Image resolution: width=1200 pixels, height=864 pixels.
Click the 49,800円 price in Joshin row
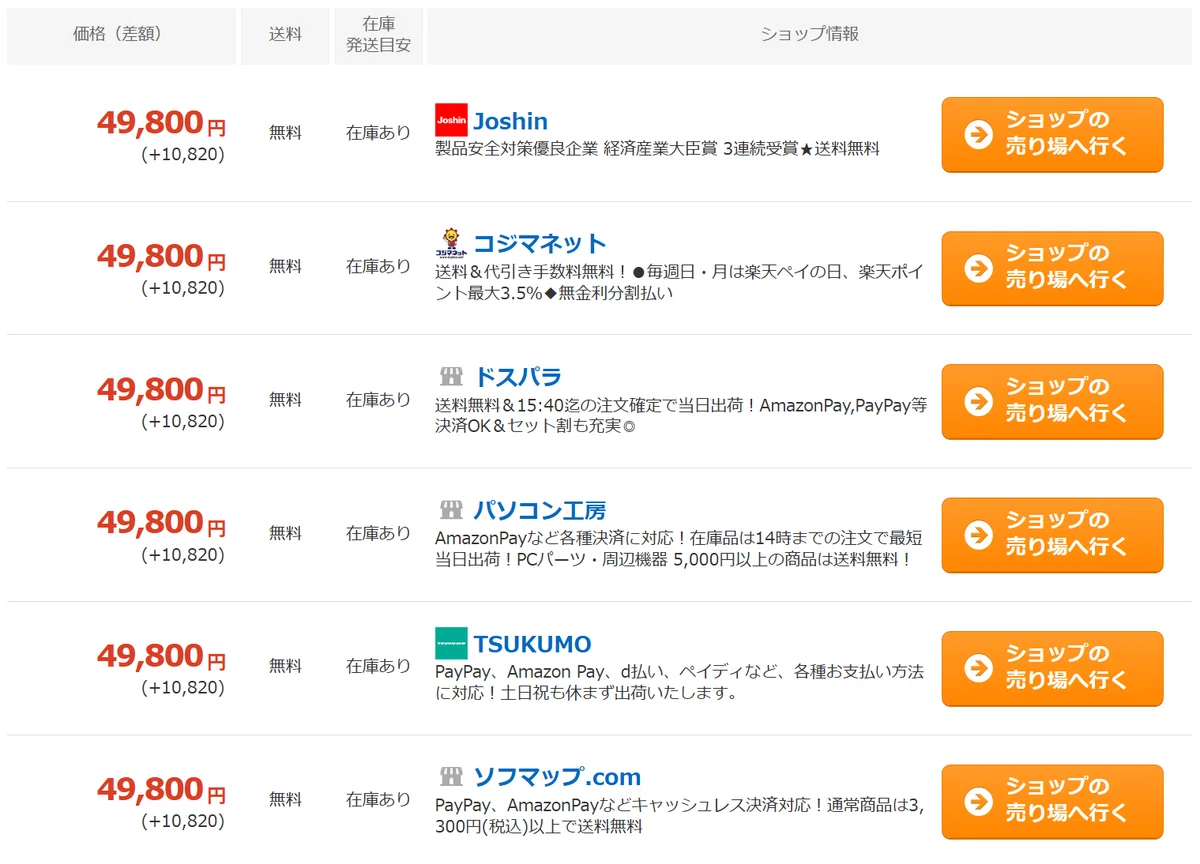coord(161,122)
